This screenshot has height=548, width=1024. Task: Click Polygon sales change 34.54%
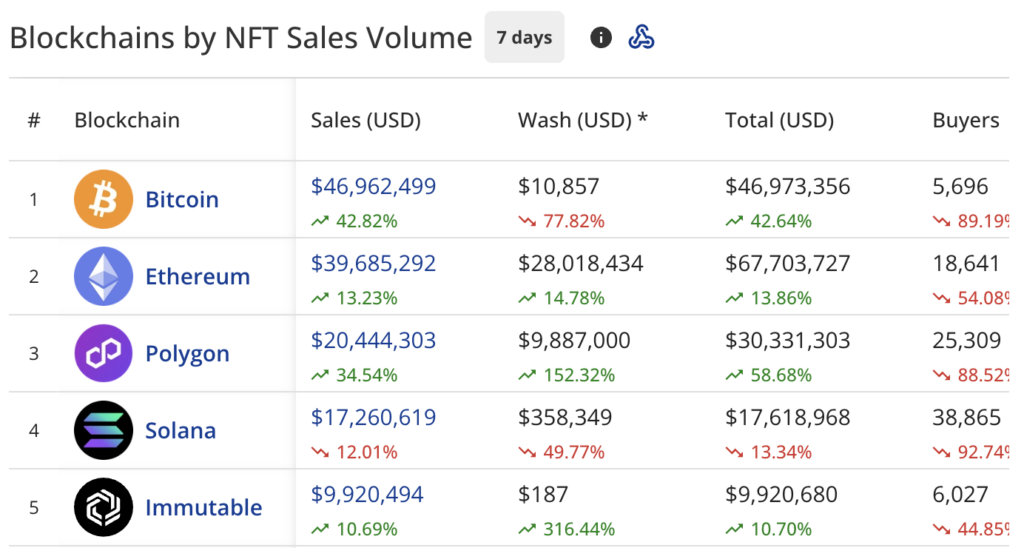point(355,376)
